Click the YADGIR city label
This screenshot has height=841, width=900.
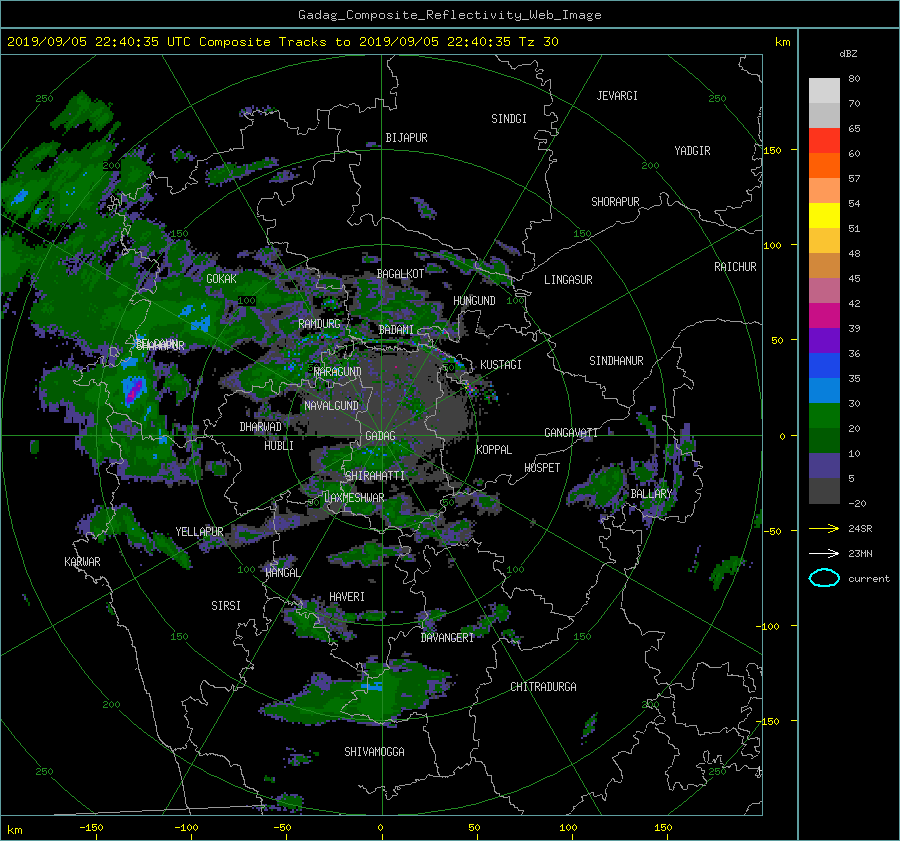[x=692, y=151]
